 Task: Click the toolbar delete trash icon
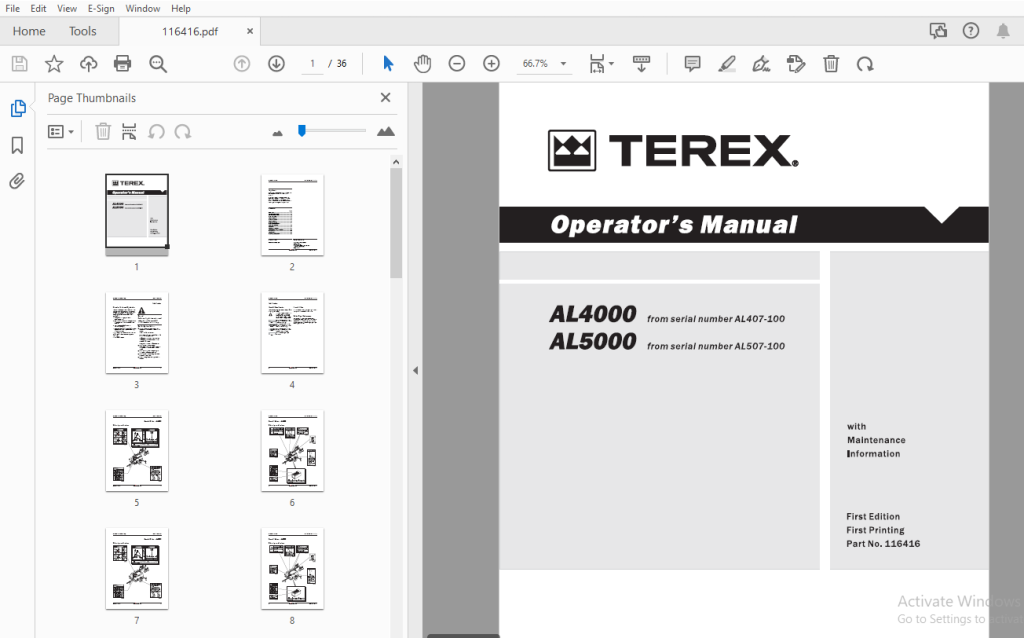(x=831, y=64)
